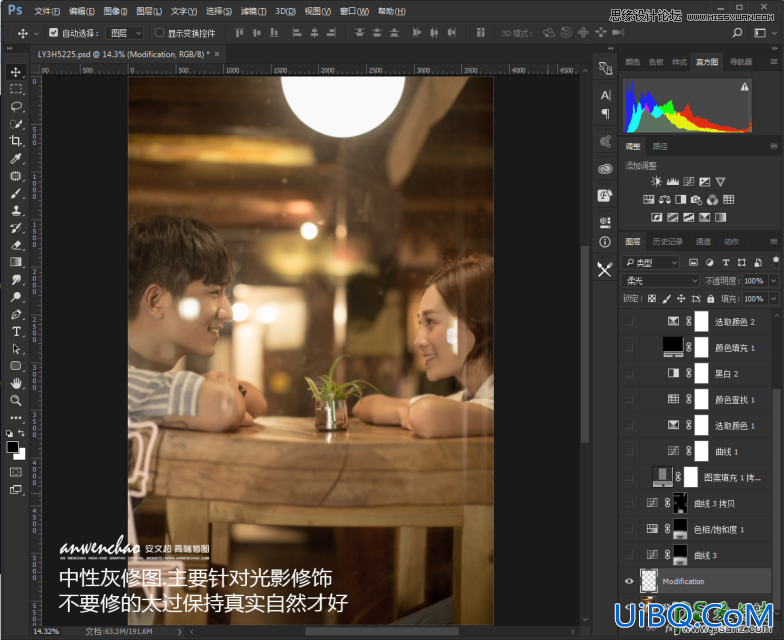Lock all layer attributes
The width and height of the screenshot is (784, 640).
(x=710, y=298)
